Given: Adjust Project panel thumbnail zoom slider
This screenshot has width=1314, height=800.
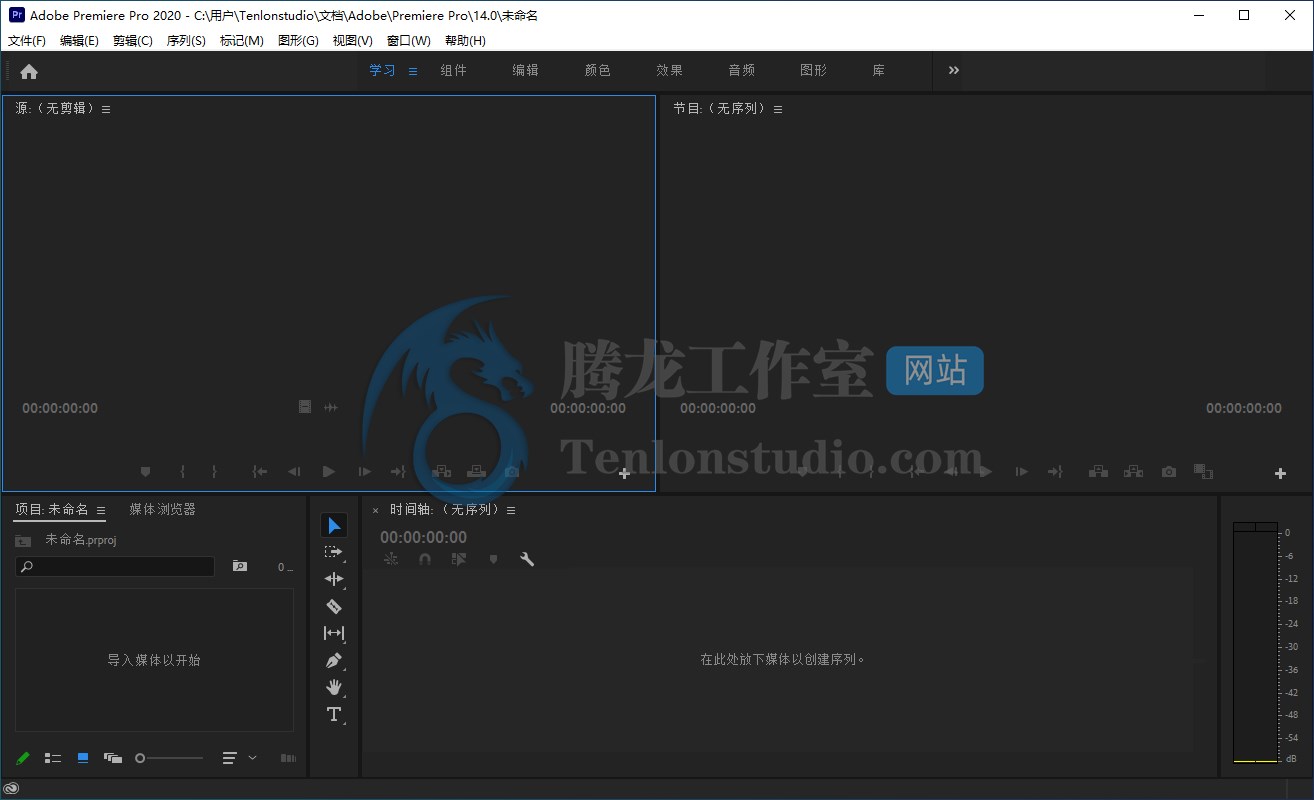Looking at the screenshot, I should (x=169, y=758).
